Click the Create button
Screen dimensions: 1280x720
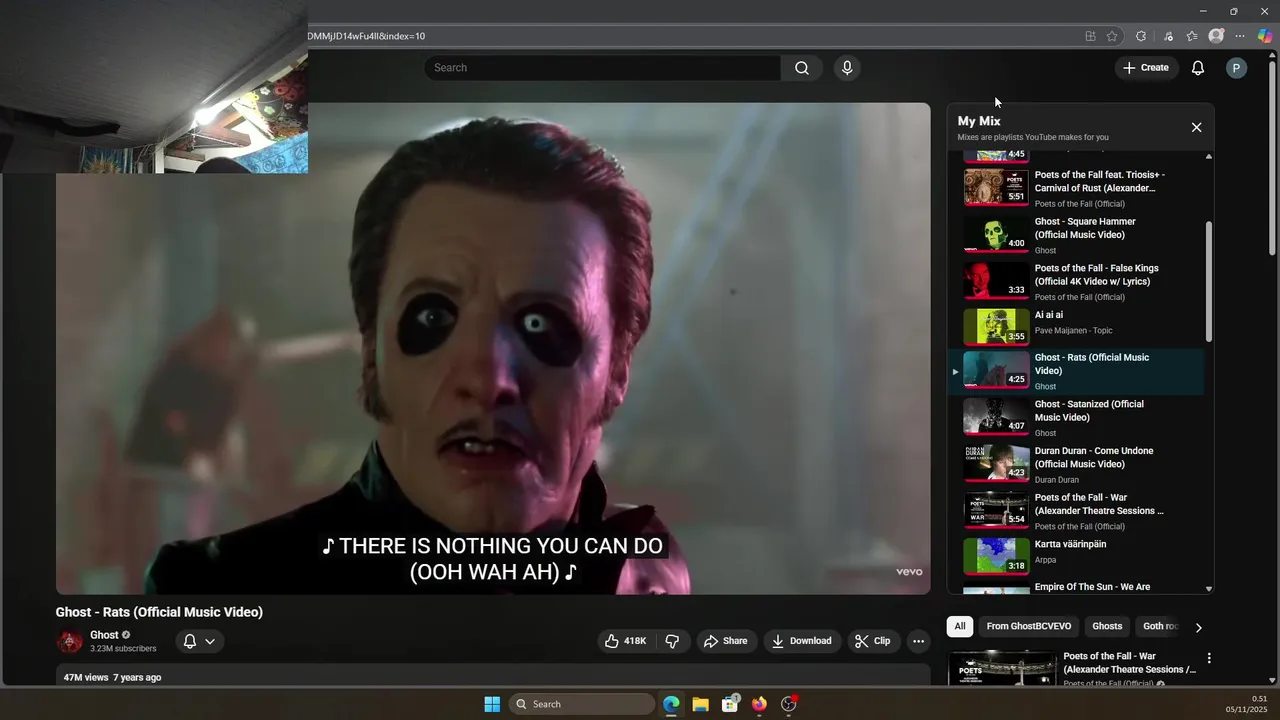point(1146,68)
